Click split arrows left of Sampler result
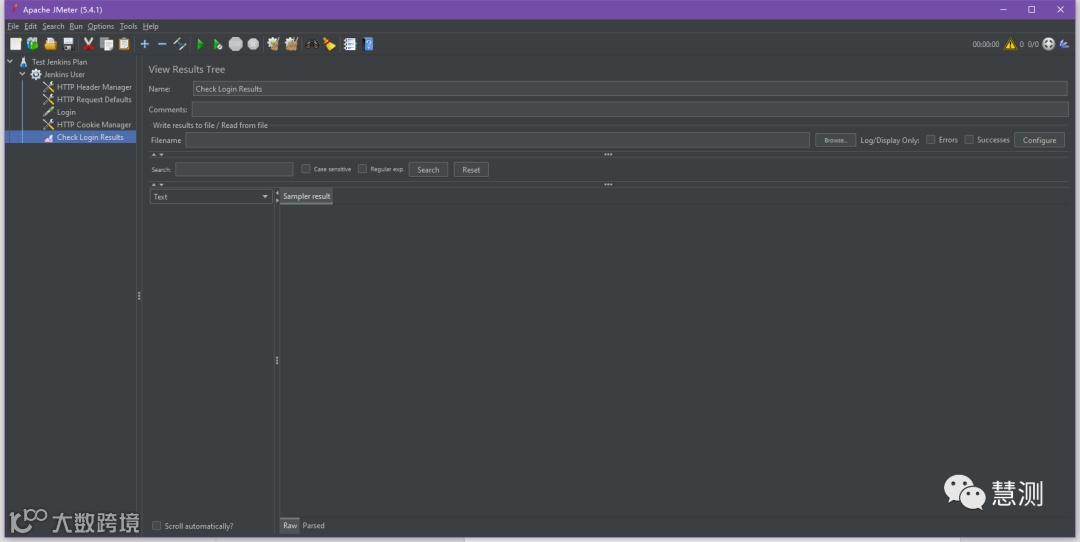Screen dimensions: 1080x542 coord(277,196)
